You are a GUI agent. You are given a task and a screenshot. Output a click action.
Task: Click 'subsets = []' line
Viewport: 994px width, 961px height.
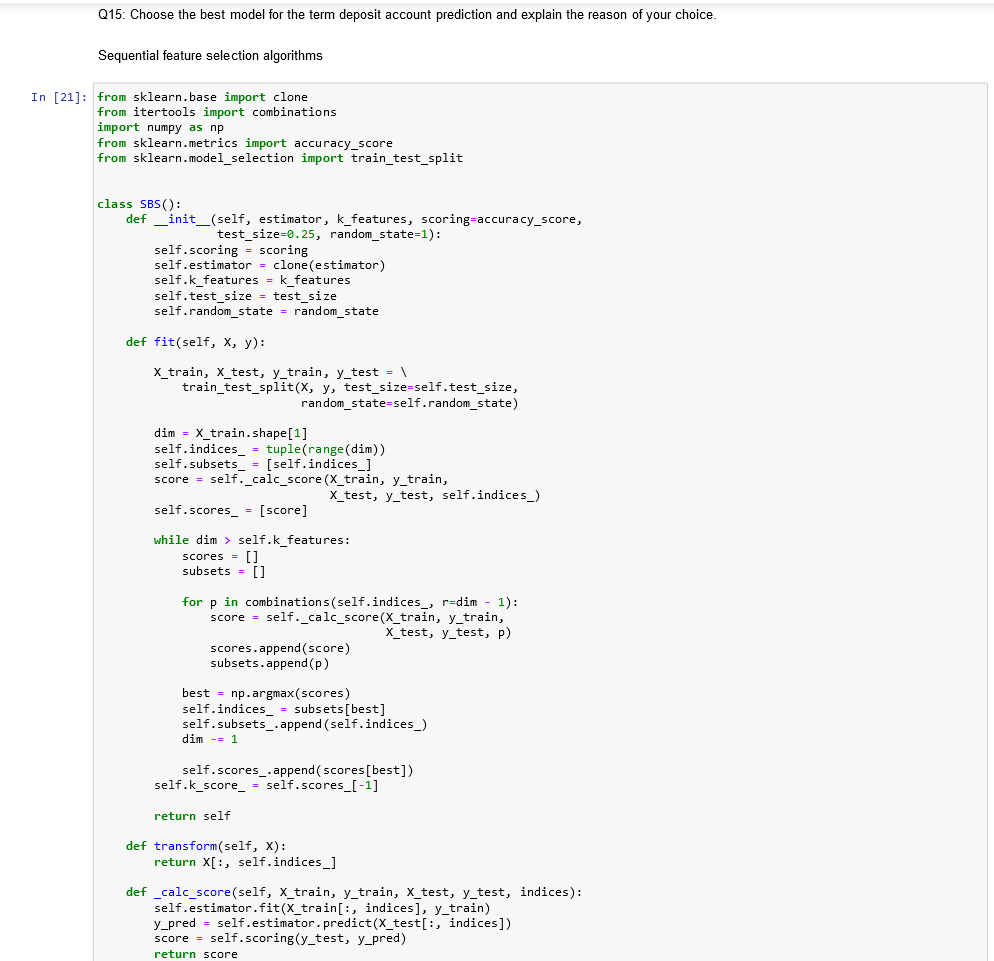[x=224, y=572]
